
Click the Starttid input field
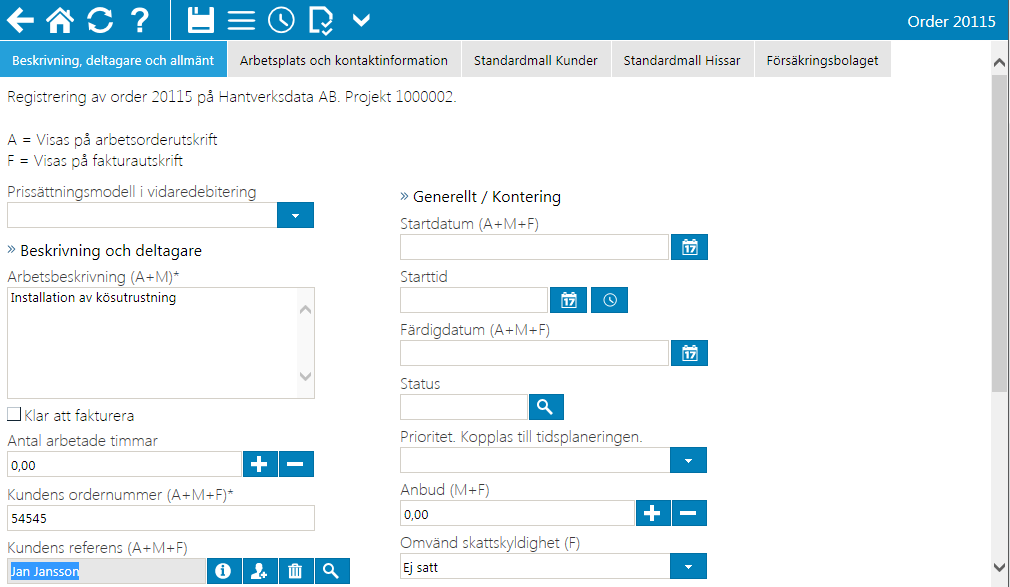[x=473, y=300]
